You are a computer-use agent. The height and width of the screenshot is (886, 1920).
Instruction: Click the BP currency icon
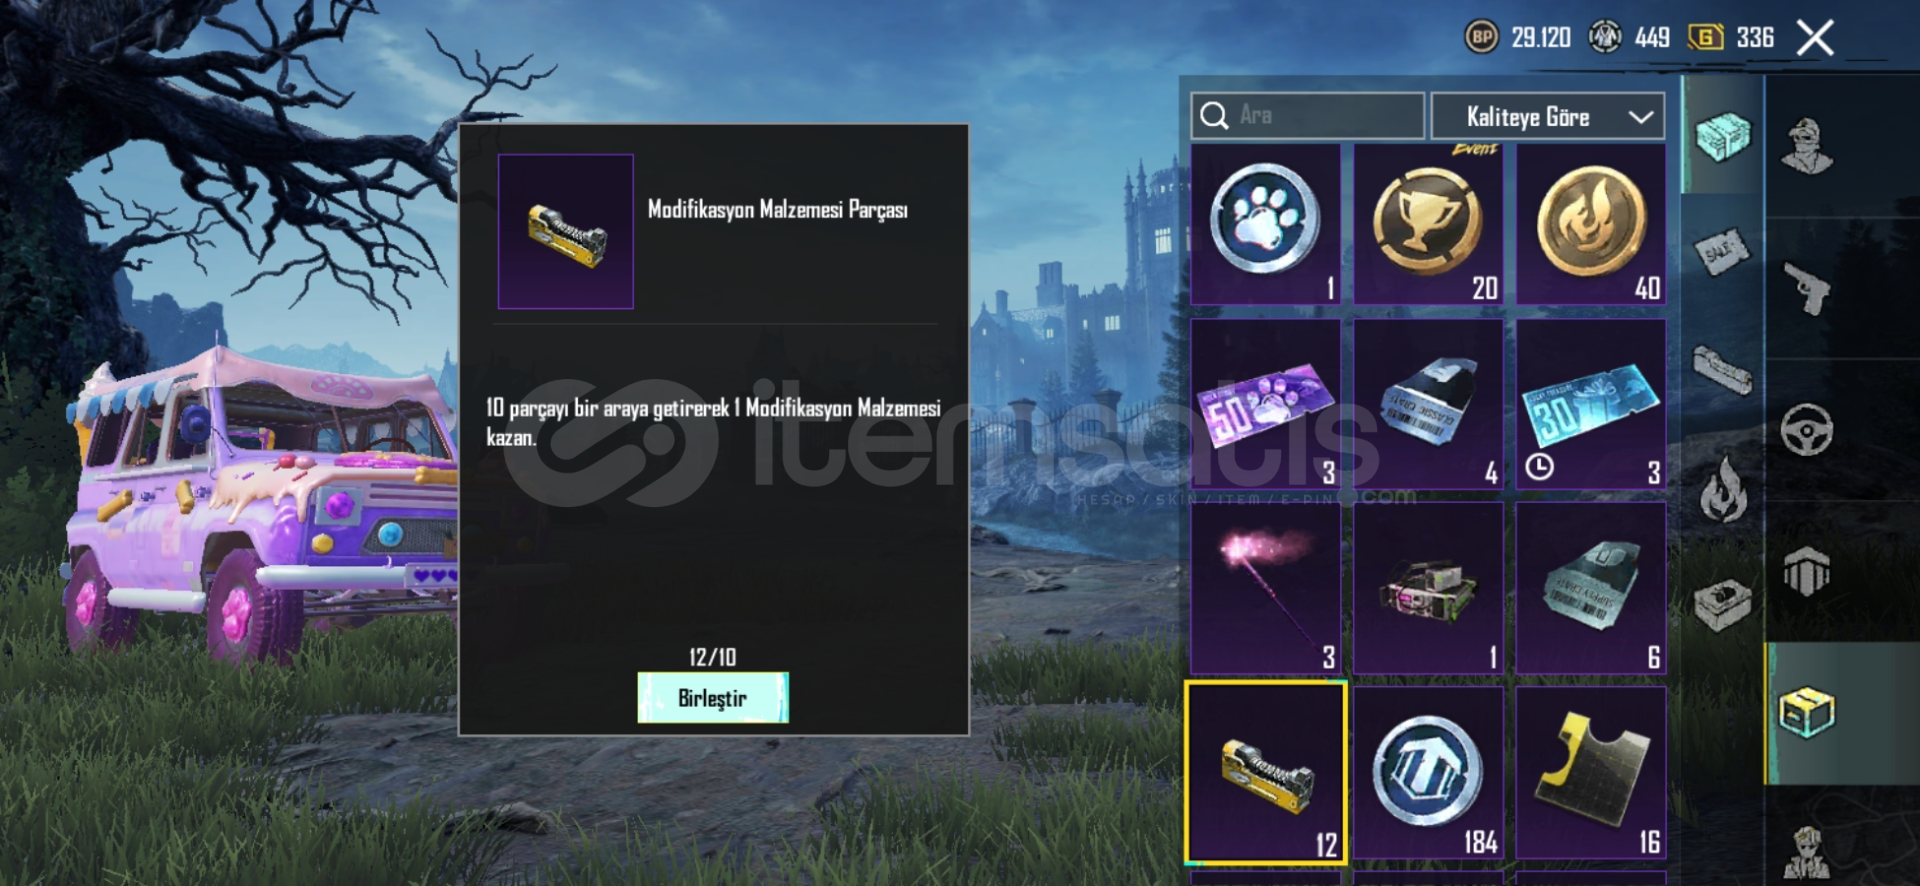click(x=1482, y=38)
